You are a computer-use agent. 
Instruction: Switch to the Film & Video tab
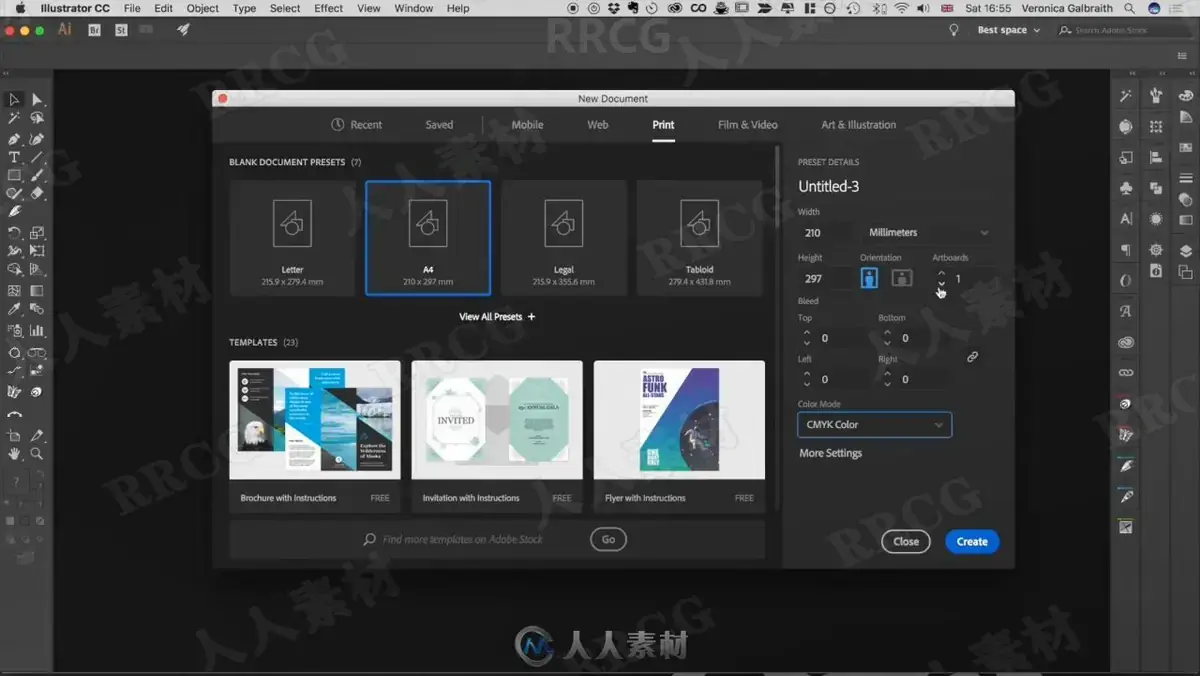747,125
